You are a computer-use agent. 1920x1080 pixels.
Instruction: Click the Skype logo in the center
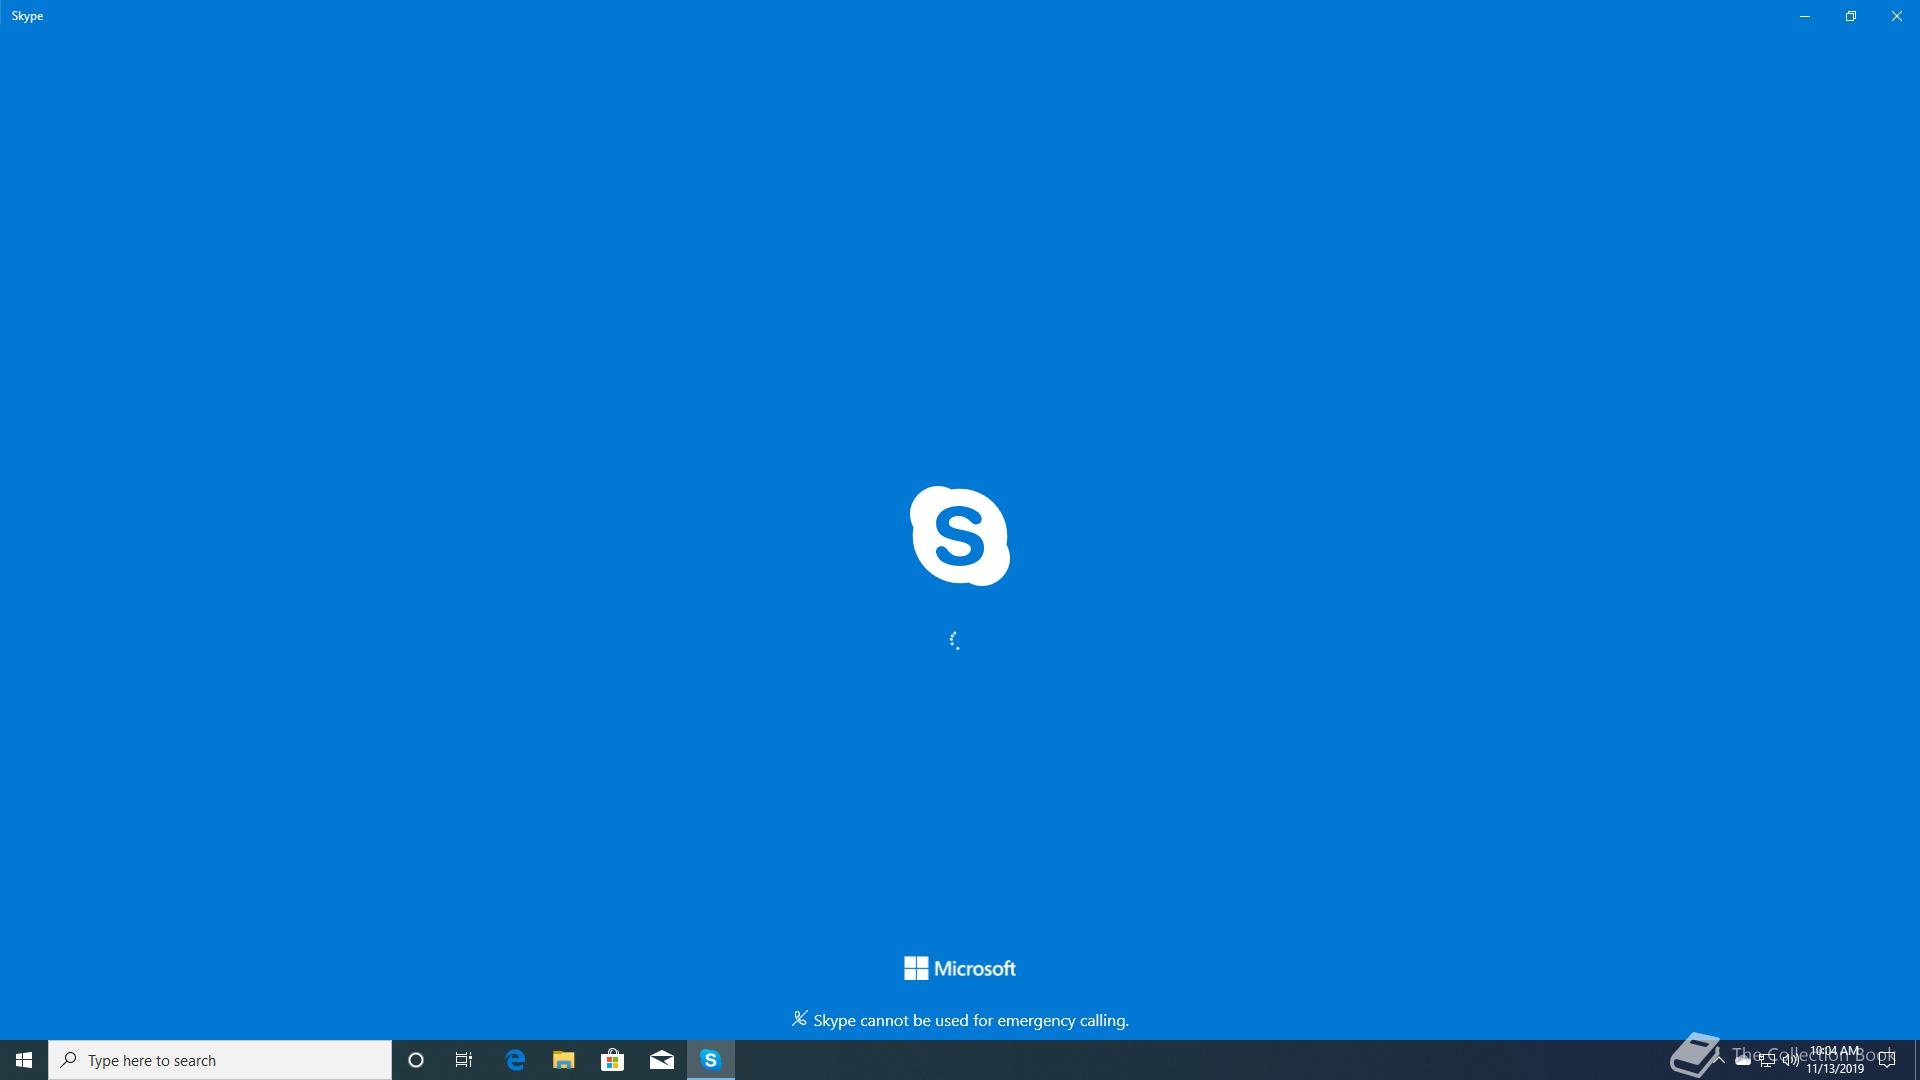(959, 536)
